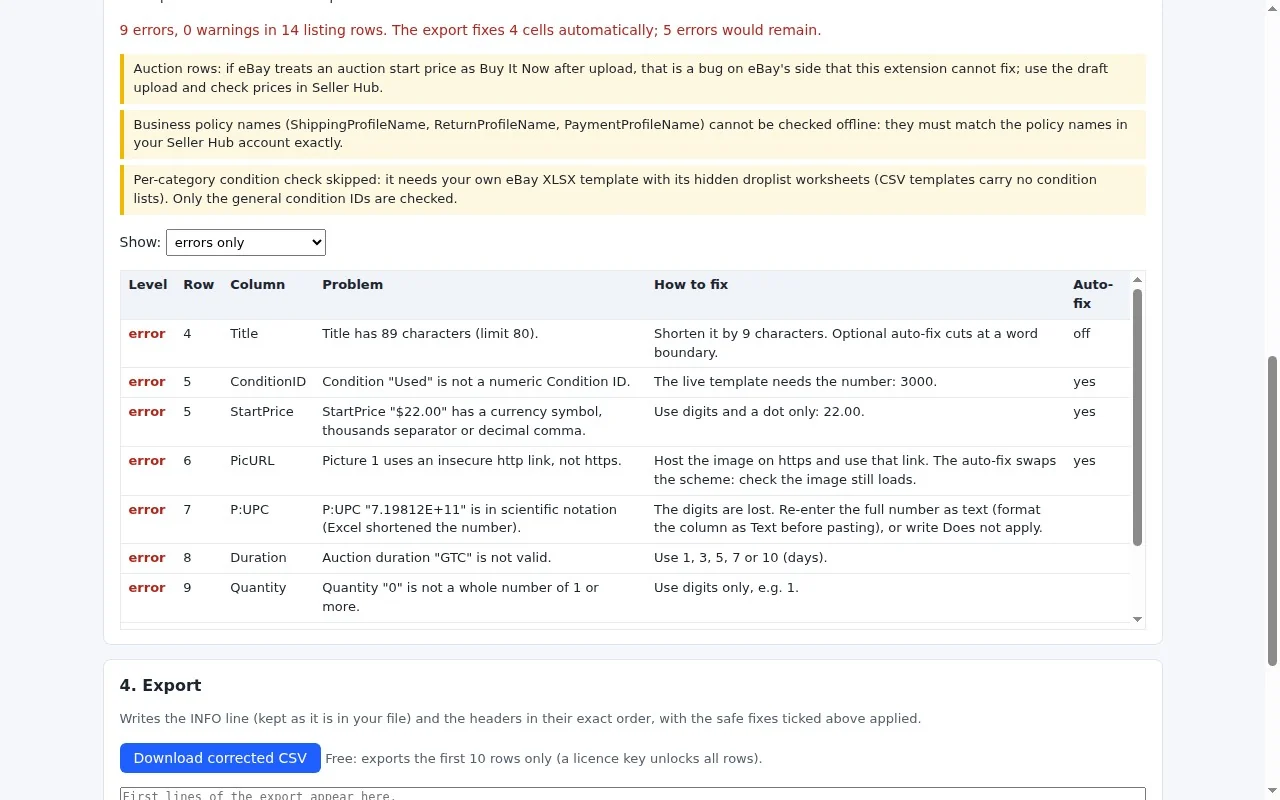
Task: Click the Level column header
Action: coord(148,285)
